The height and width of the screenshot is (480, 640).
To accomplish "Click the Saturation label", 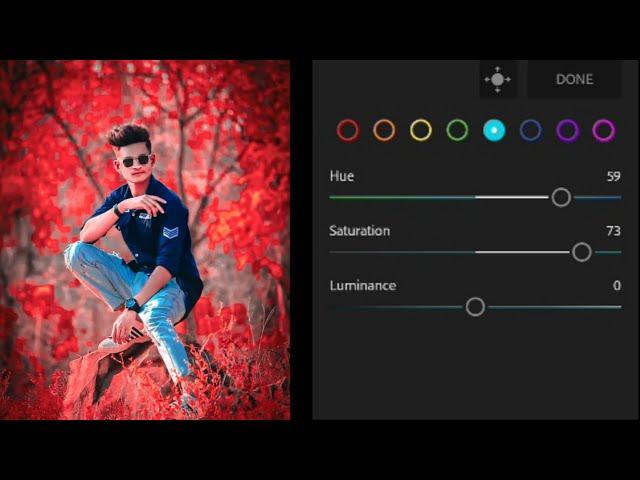I will click(x=360, y=231).
